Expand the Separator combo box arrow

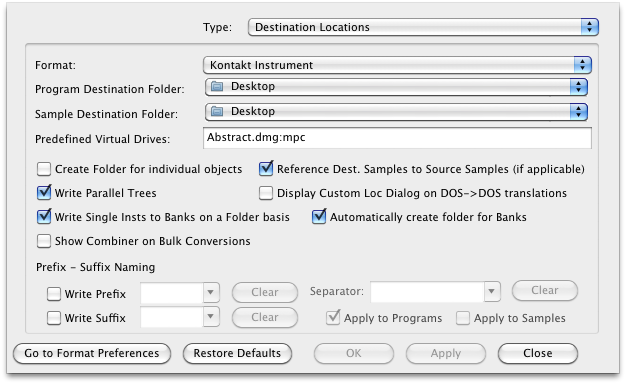click(x=492, y=292)
